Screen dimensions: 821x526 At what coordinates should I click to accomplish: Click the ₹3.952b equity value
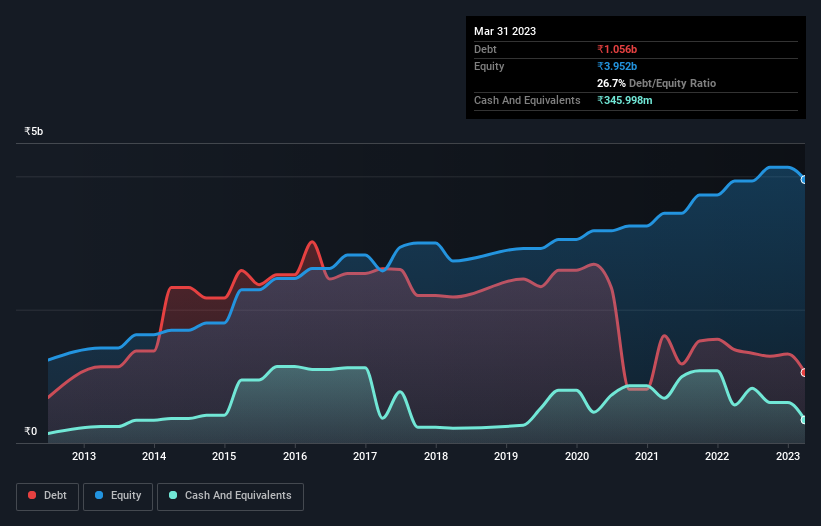pos(617,66)
